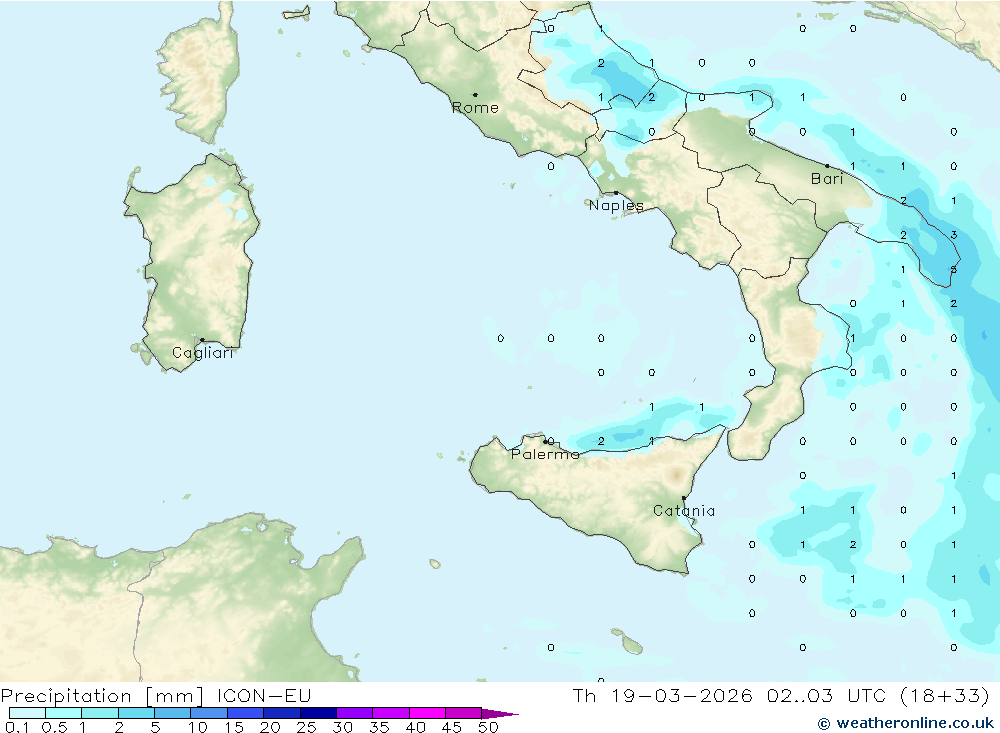Pick the 45–50 mm legend swatch
Image resolution: width=1000 pixels, height=733 pixels.
[x=464, y=713]
